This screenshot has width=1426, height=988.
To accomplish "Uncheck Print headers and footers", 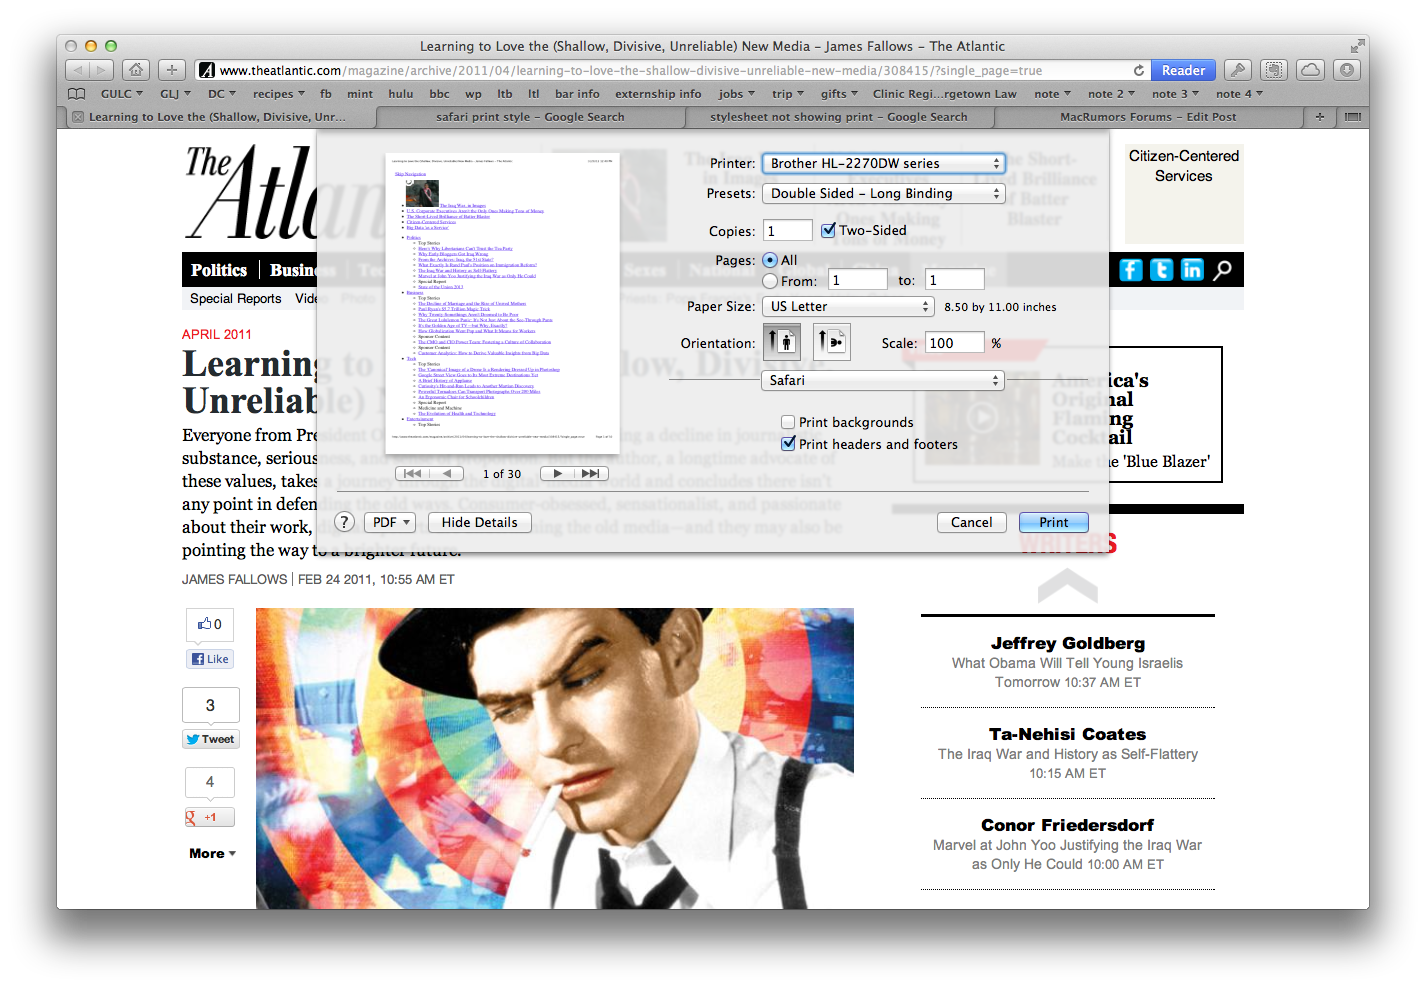I will (788, 444).
